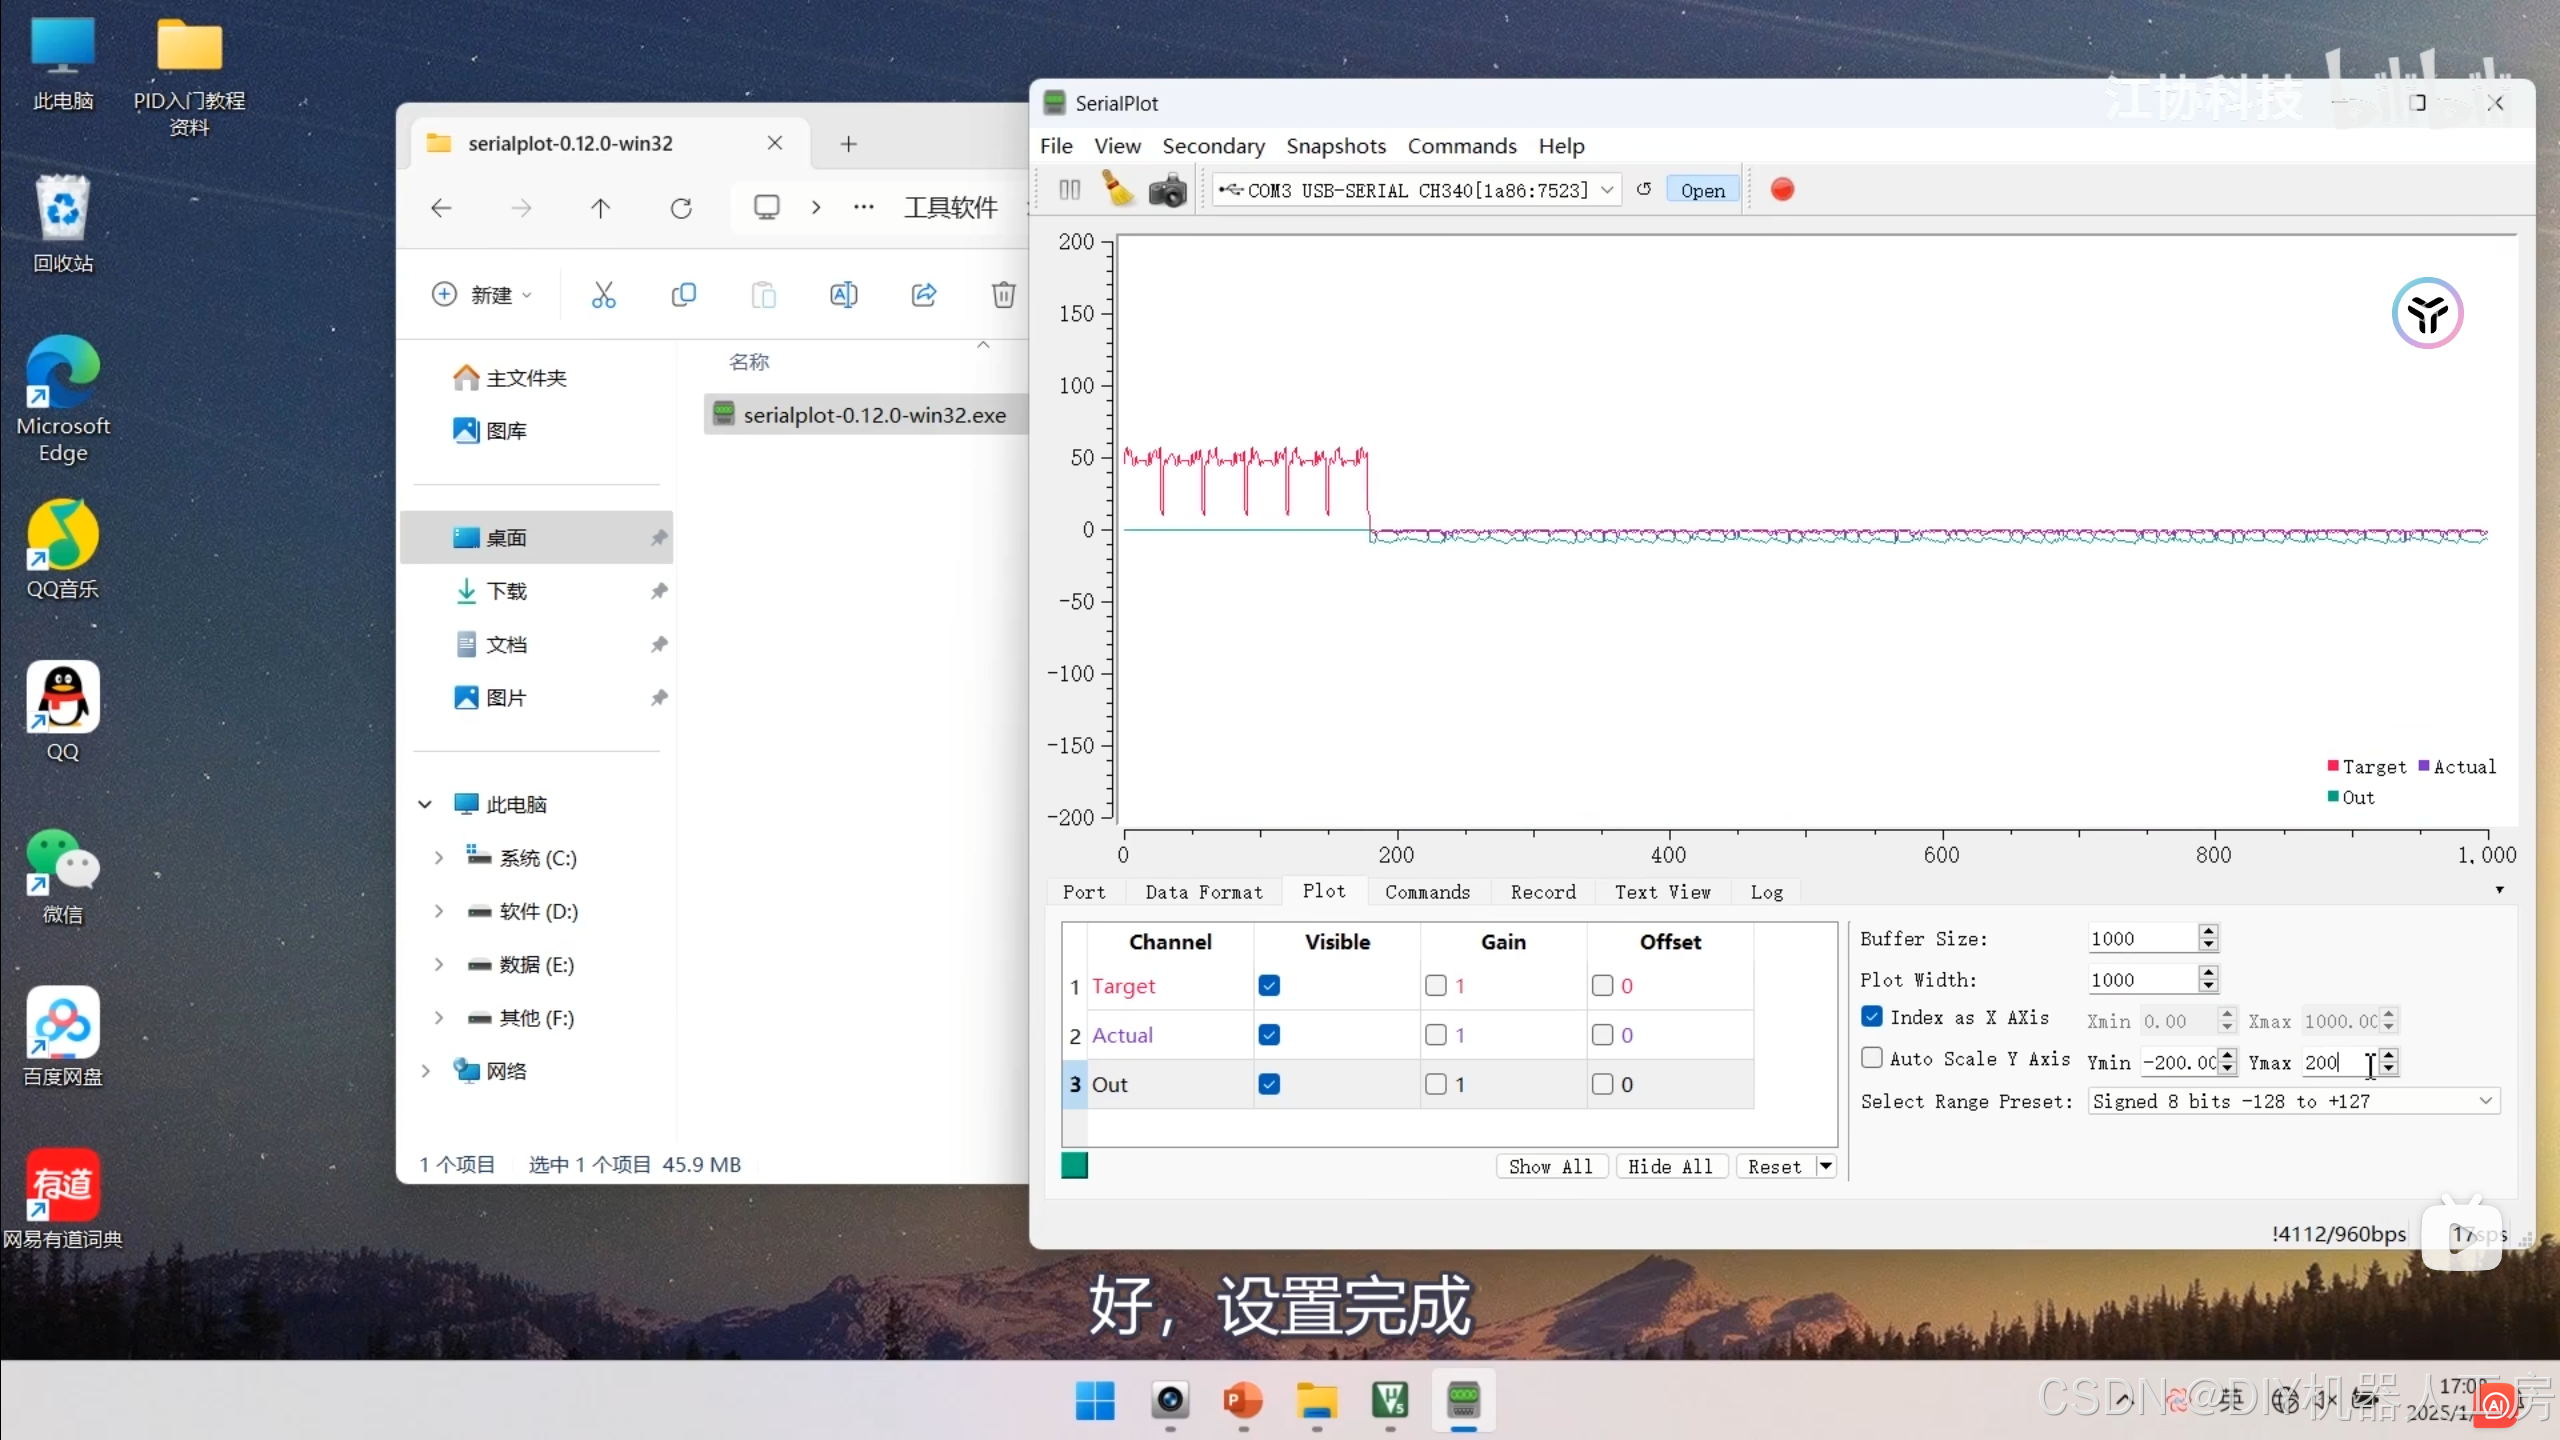Click the Hide All button

coord(1670,1167)
